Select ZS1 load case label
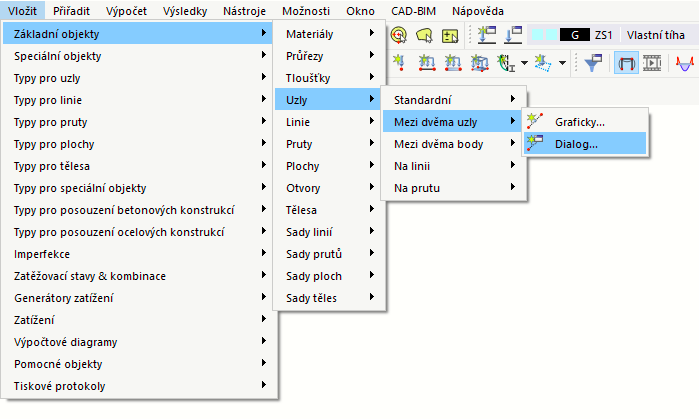 [x=604, y=35]
